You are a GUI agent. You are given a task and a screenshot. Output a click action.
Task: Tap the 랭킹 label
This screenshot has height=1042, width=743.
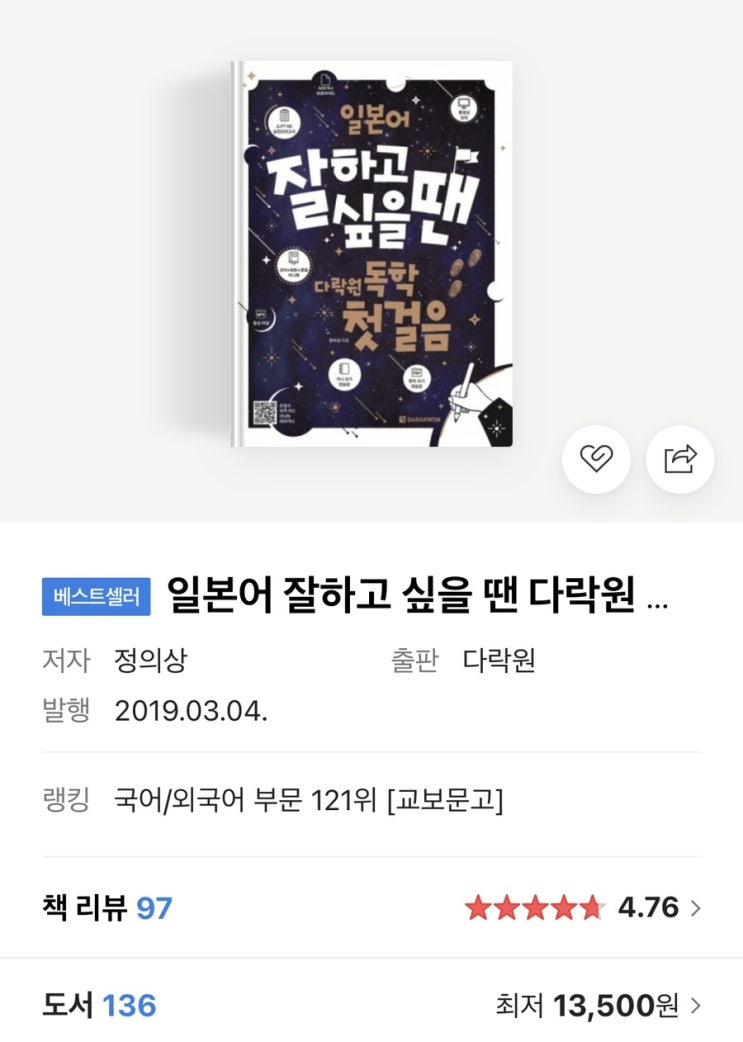point(66,800)
